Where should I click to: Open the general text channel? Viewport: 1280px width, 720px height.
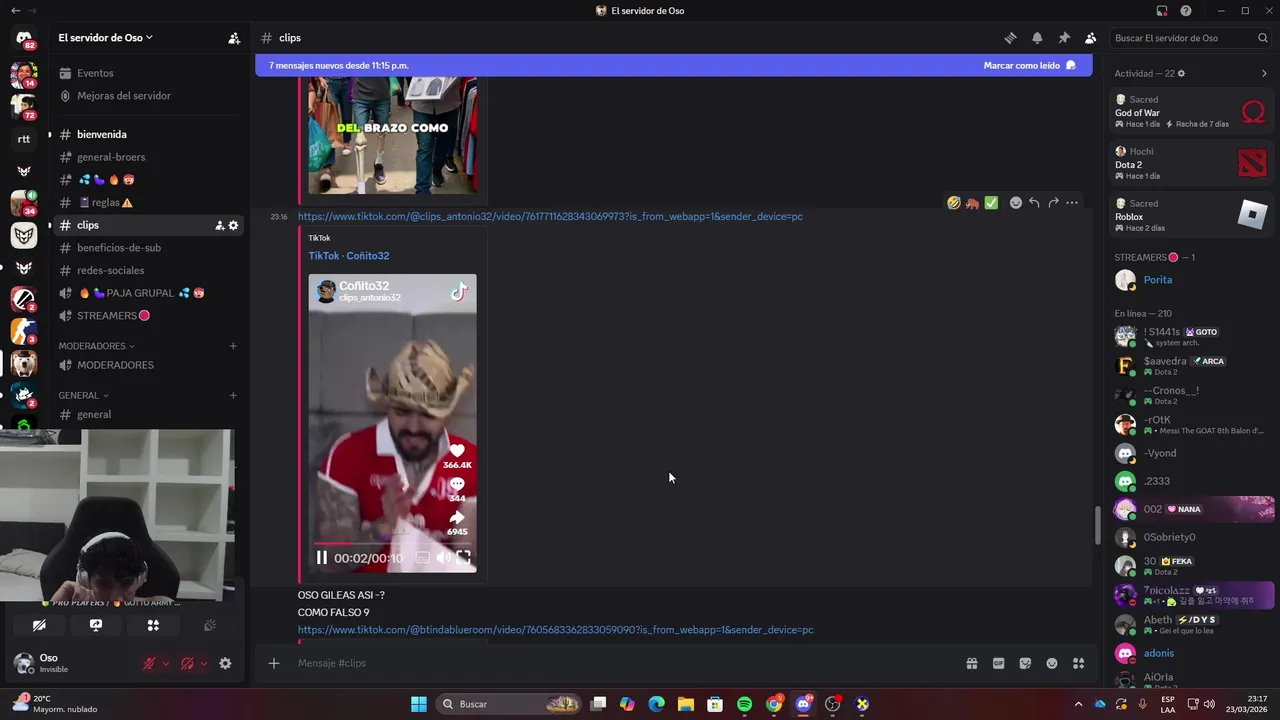click(x=94, y=414)
